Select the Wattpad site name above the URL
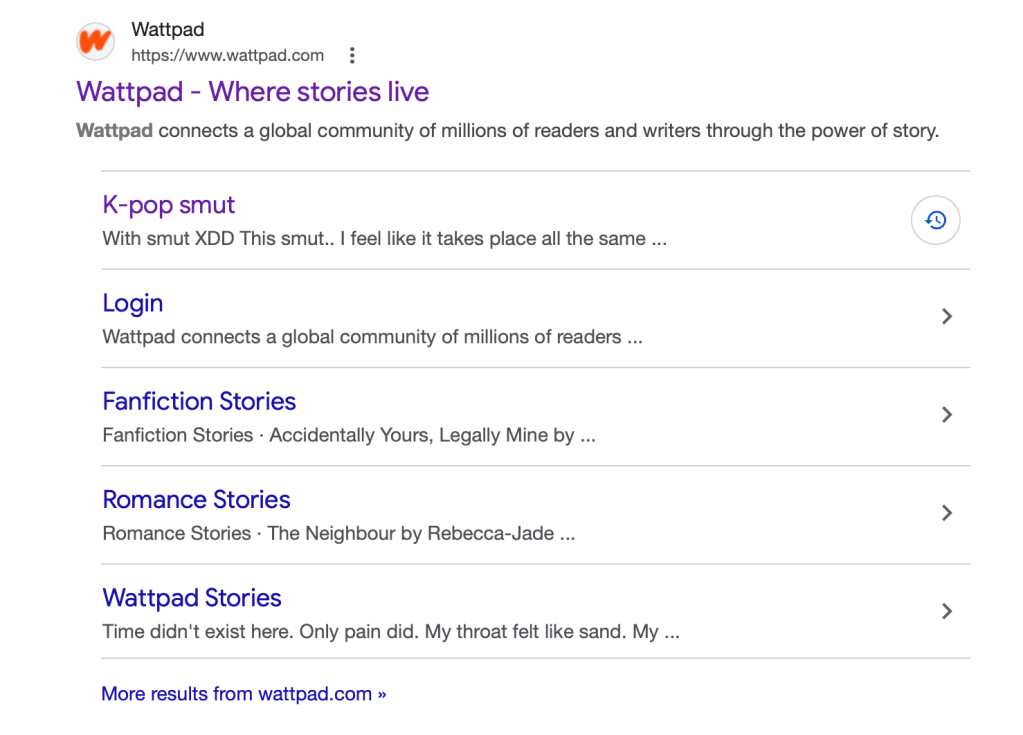The width and height of the screenshot is (1023, 735). pos(167,31)
